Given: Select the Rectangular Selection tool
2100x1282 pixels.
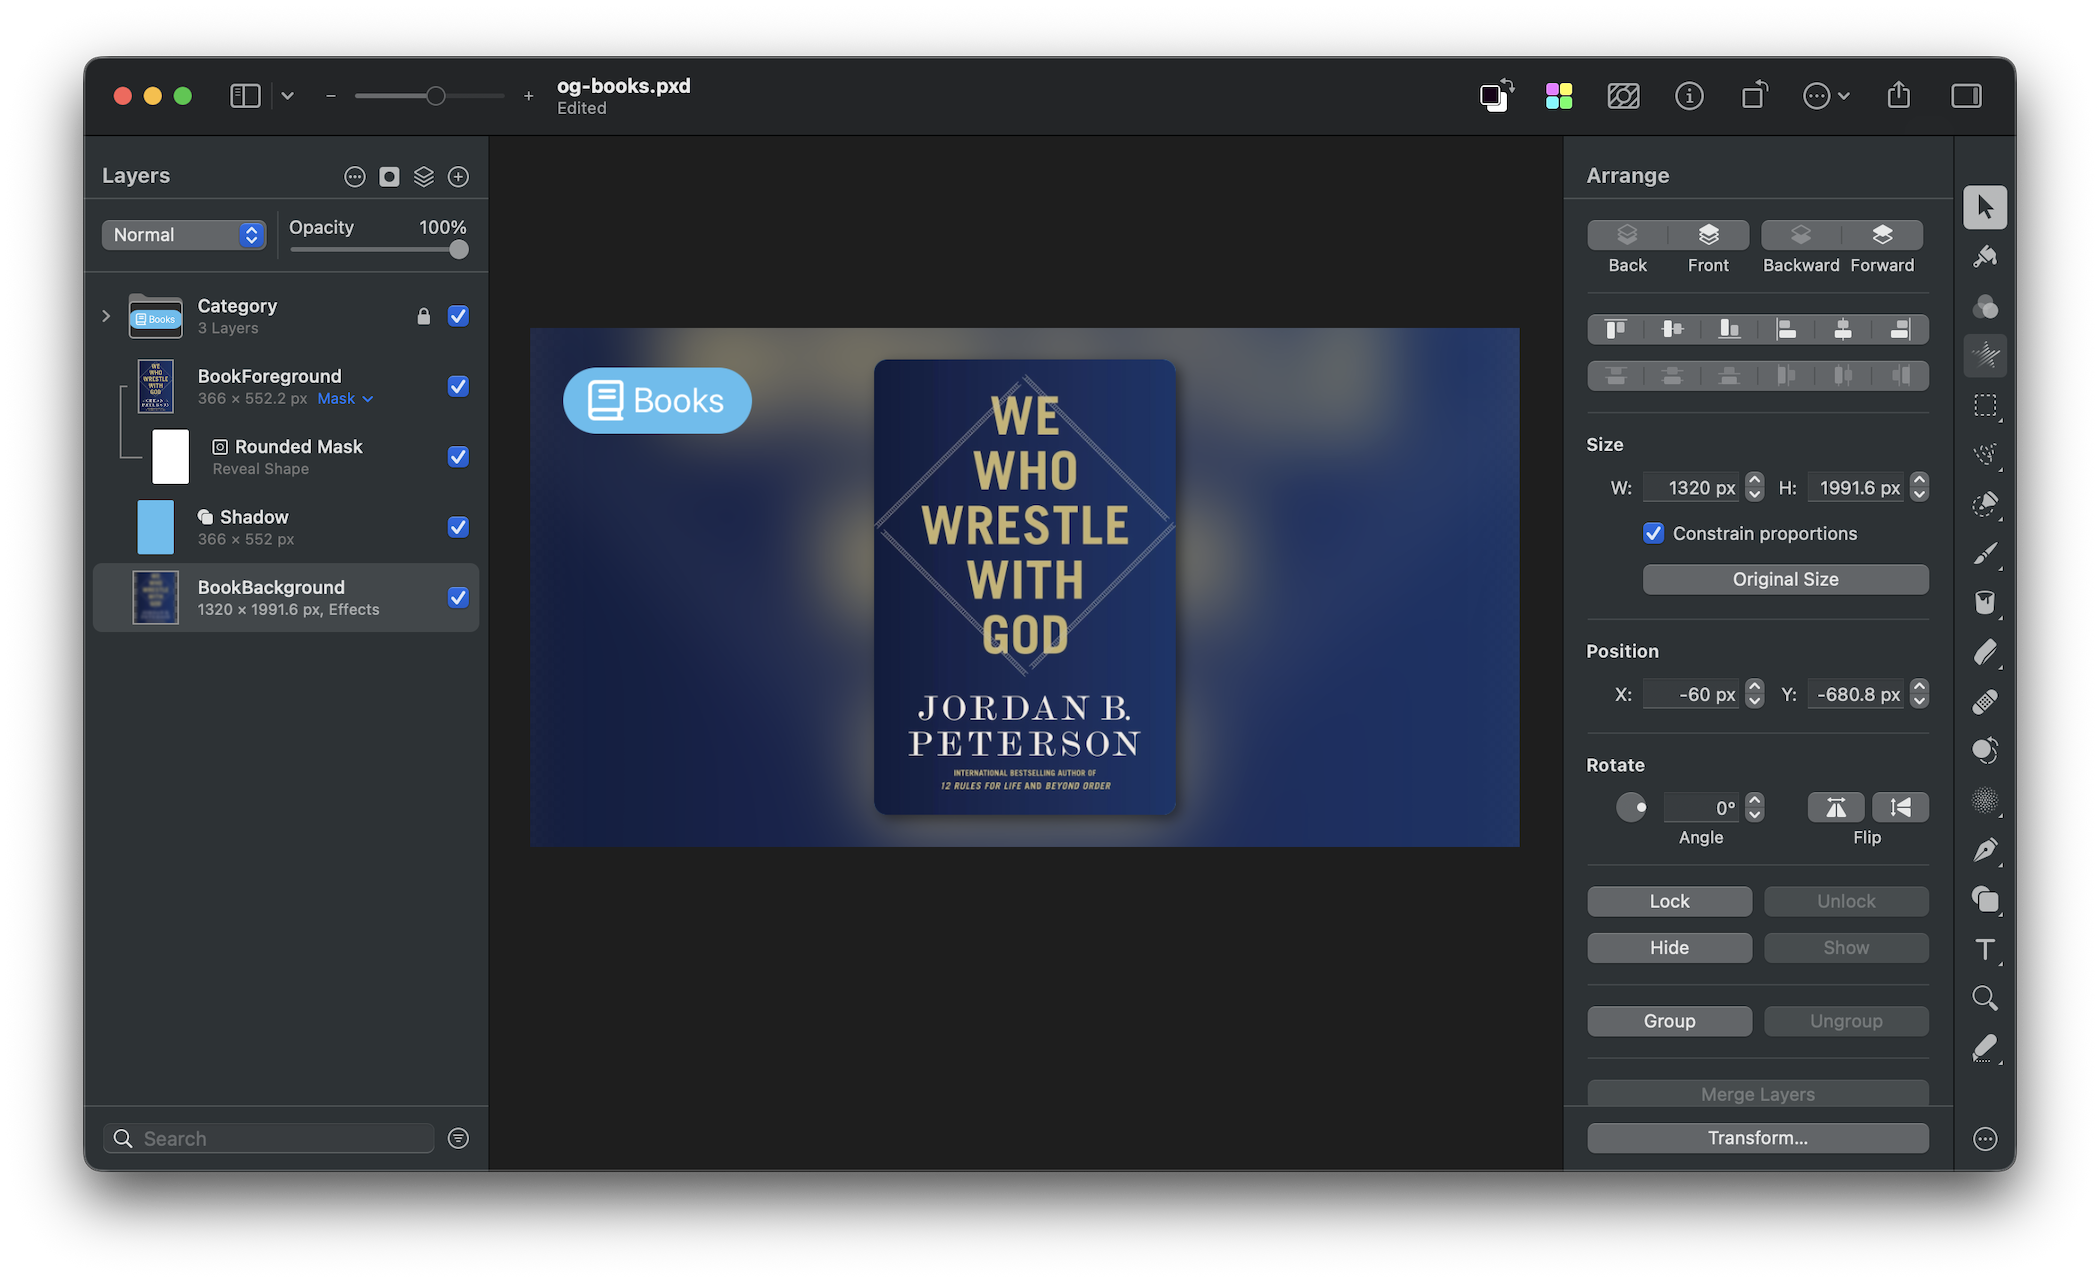Looking at the screenshot, I should coord(1985,405).
